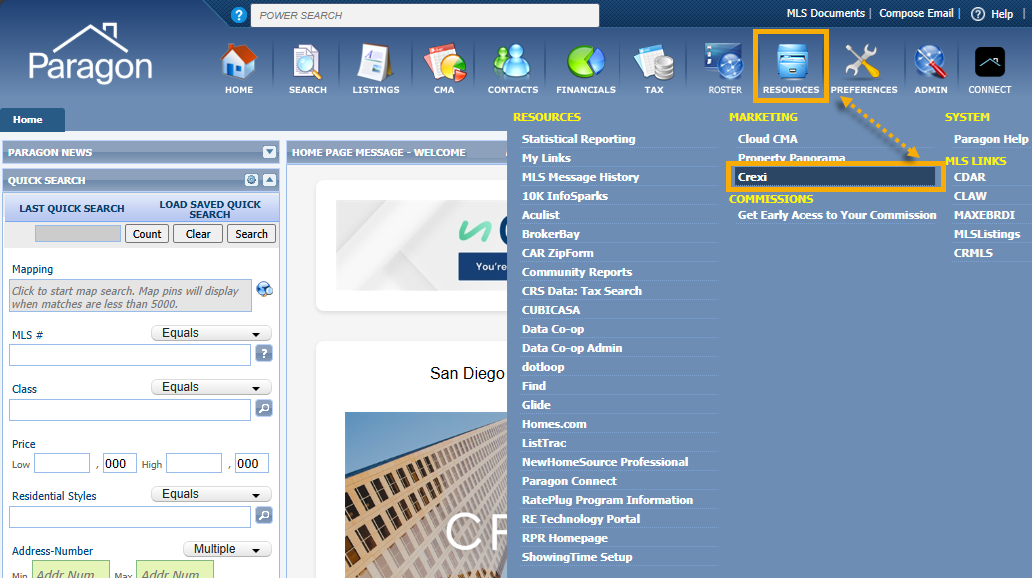Screen dimensions: 1032x578
Task: Click the San Diego building photo
Action: coord(426,495)
